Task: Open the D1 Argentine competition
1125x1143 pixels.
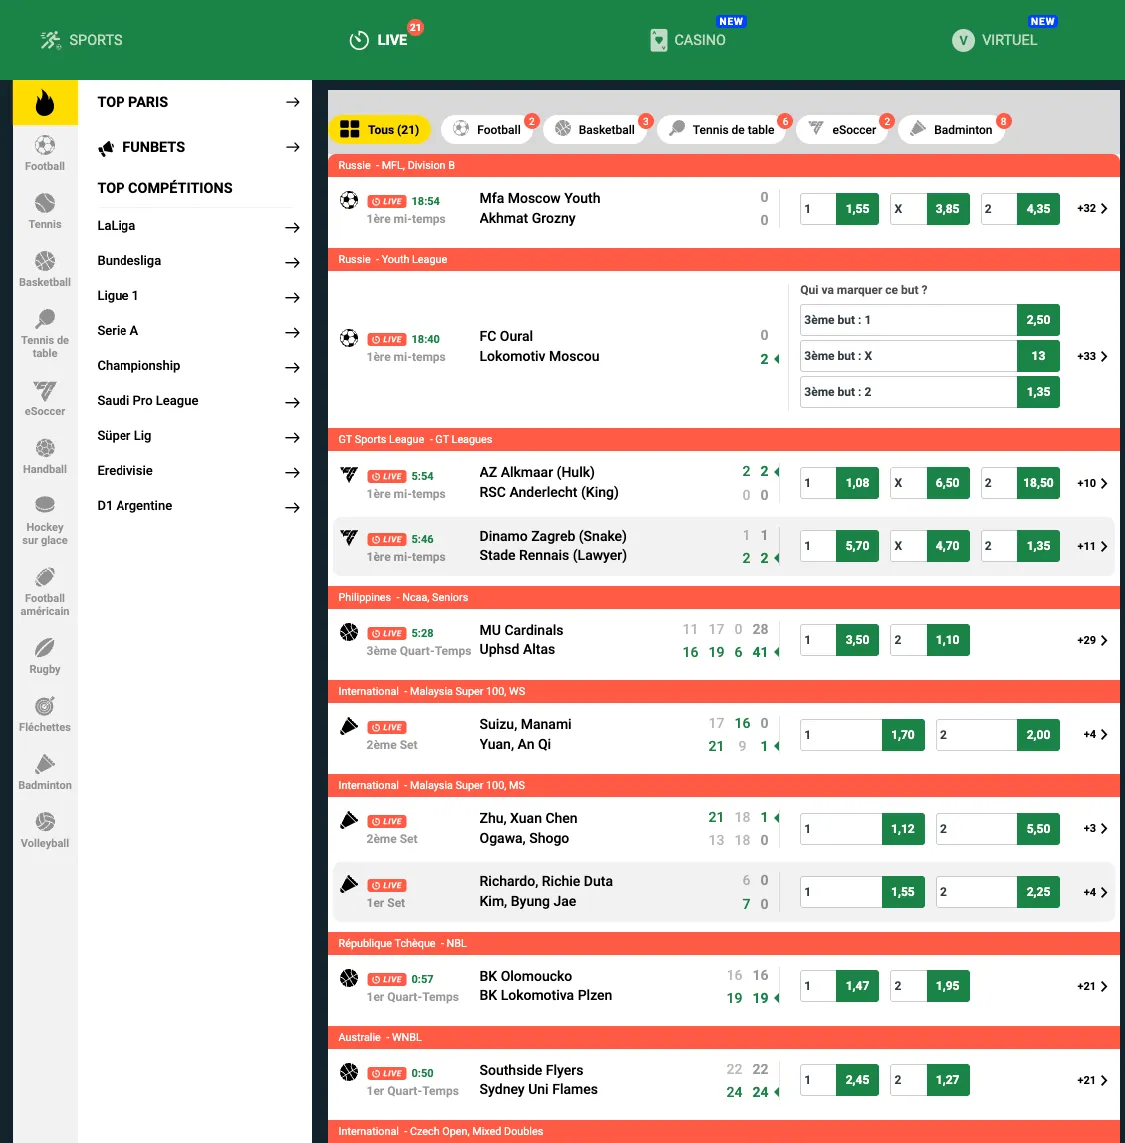Action: (198, 506)
